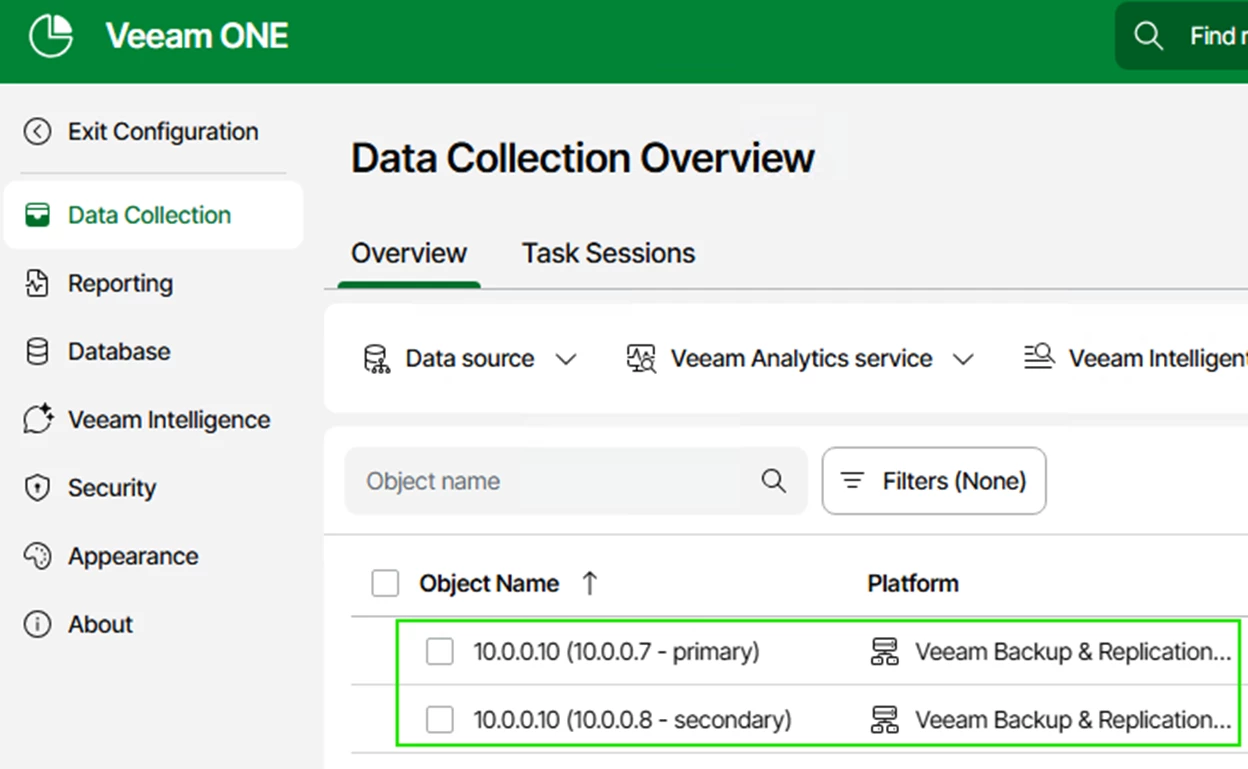Click the Appearance palette icon
1248x769 pixels.
point(37,556)
